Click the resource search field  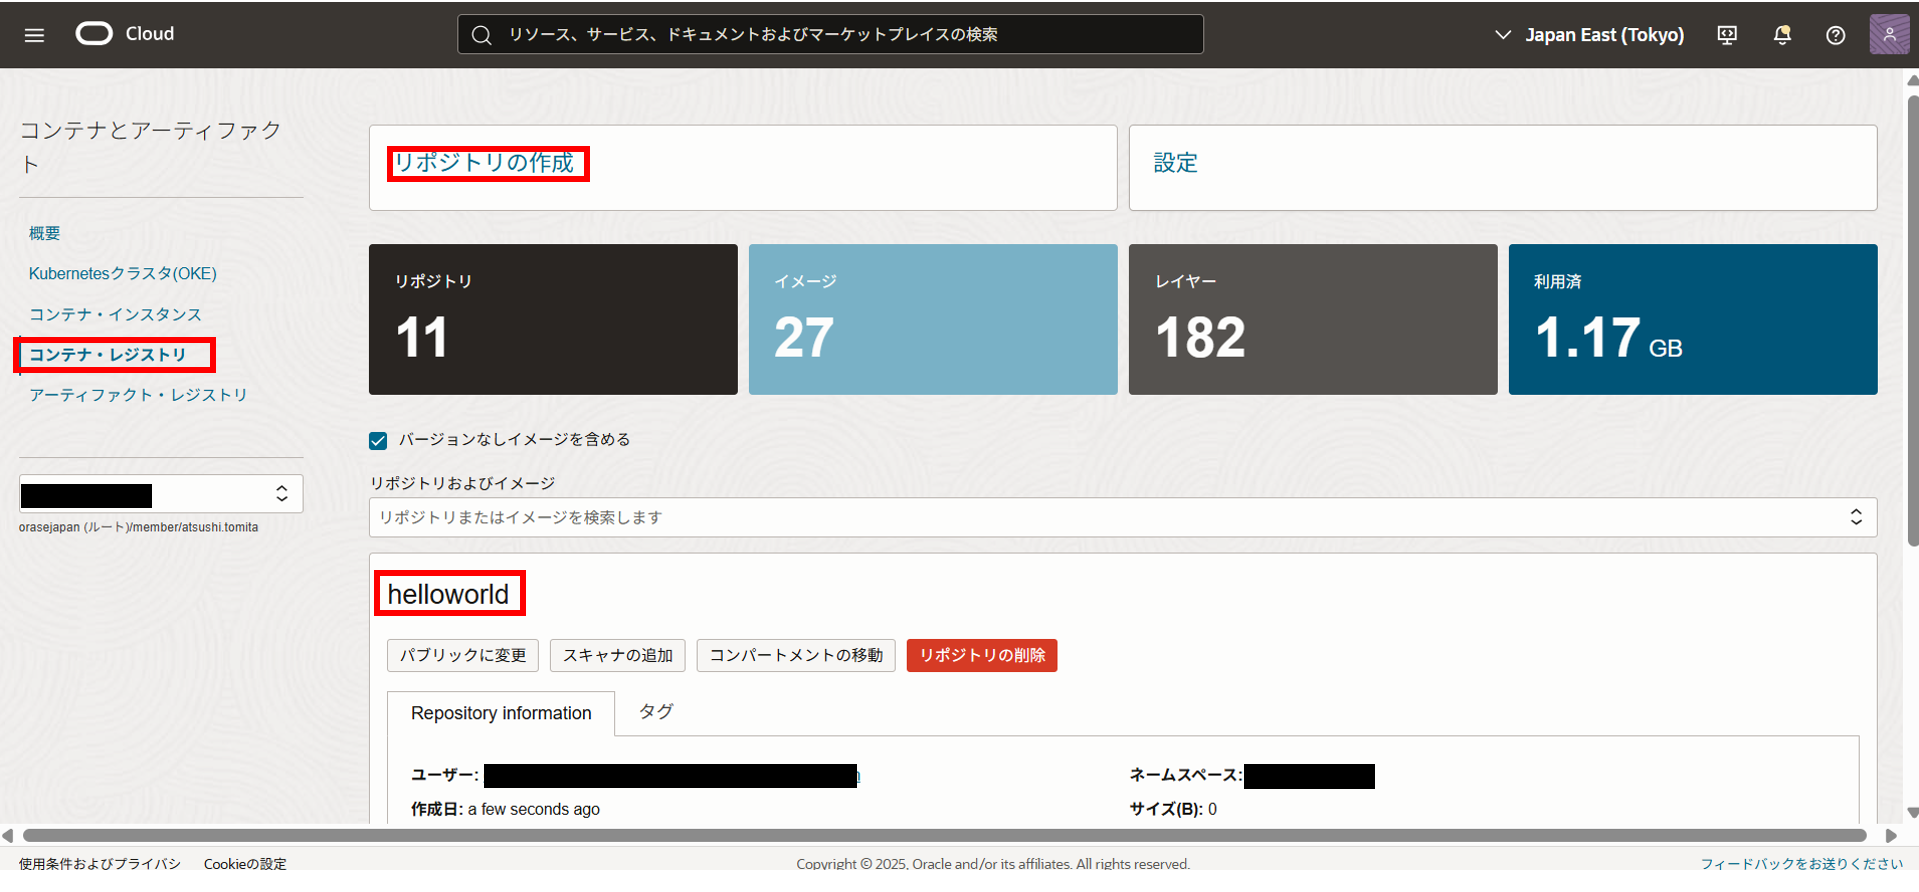pos(830,34)
